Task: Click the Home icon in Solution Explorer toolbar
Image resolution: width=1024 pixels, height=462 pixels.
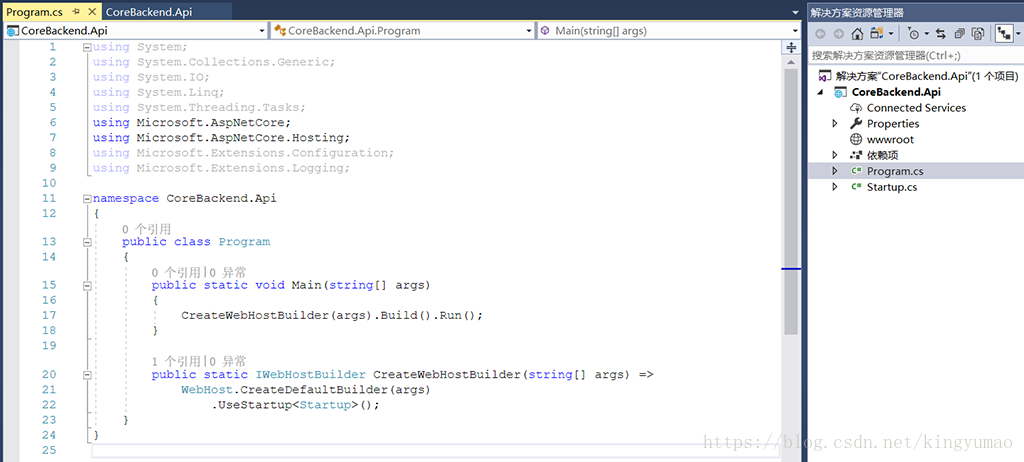Action: pyautogui.click(x=857, y=34)
